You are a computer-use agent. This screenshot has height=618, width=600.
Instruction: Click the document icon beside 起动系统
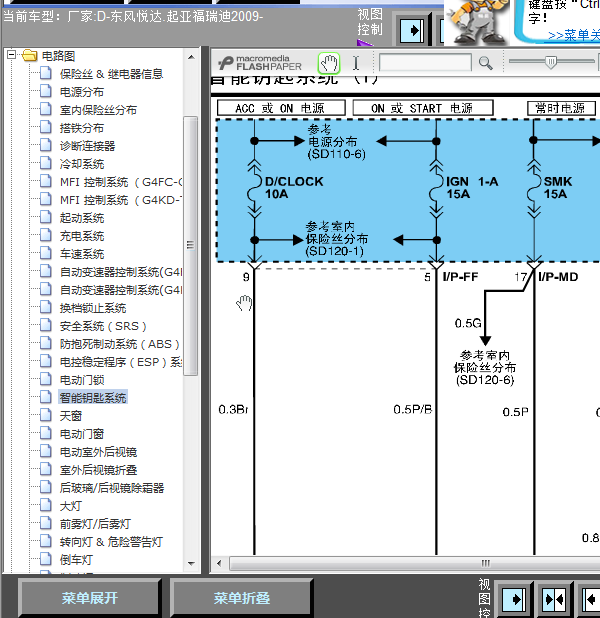coord(46,217)
